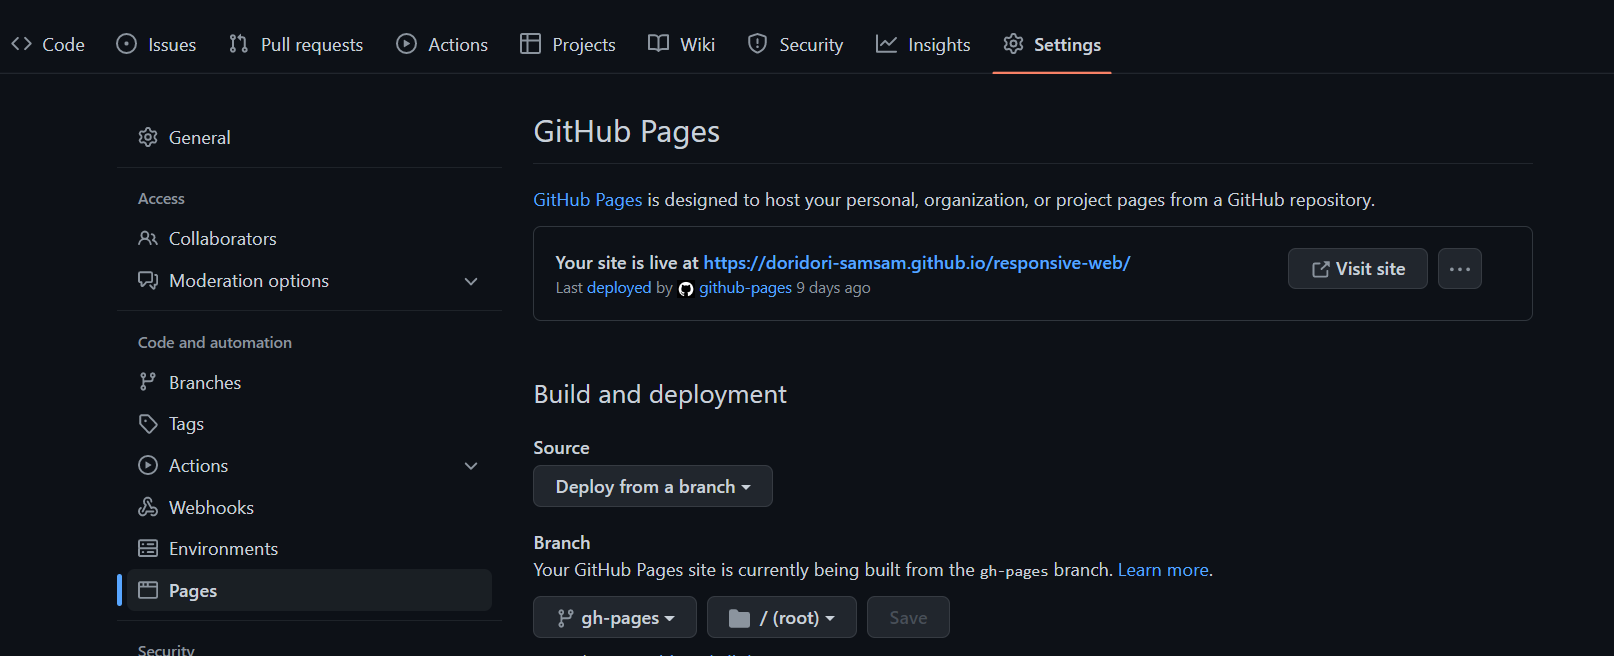Image resolution: width=1614 pixels, height=656 pixels.
Task: Open the live site URL link
Action: (917, 263)
